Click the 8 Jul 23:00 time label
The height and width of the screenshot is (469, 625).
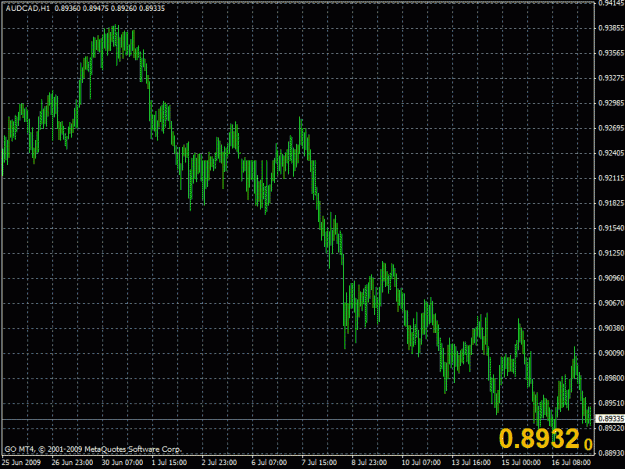click(x=369, y=463)
